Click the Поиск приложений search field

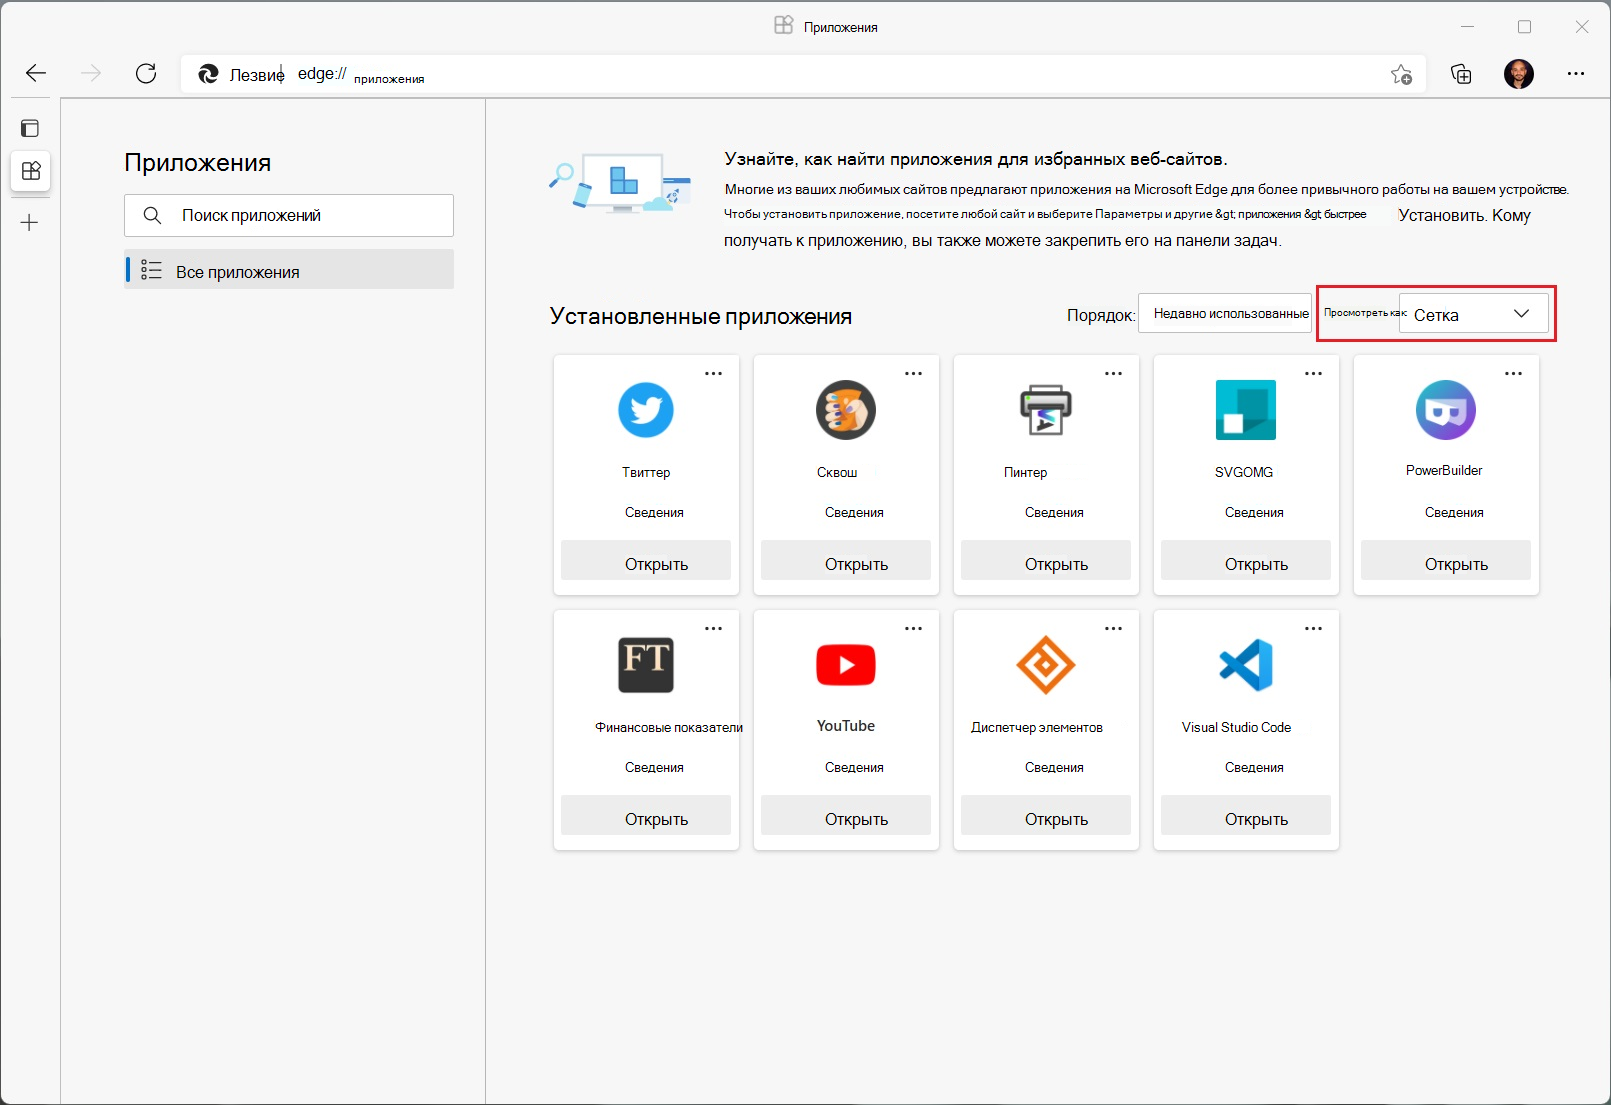(289, 215)
